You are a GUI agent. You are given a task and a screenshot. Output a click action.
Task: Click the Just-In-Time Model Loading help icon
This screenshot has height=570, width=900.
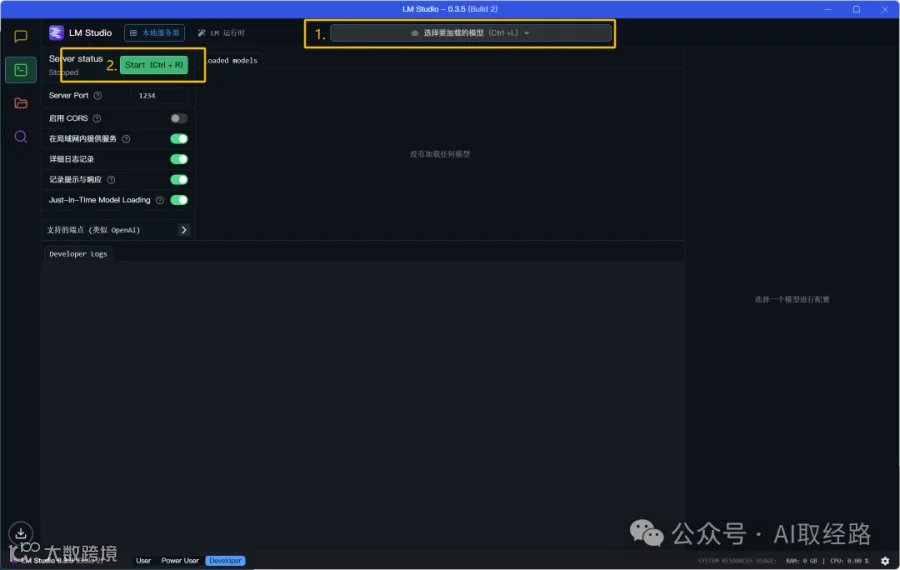click(x=160, y=200)
